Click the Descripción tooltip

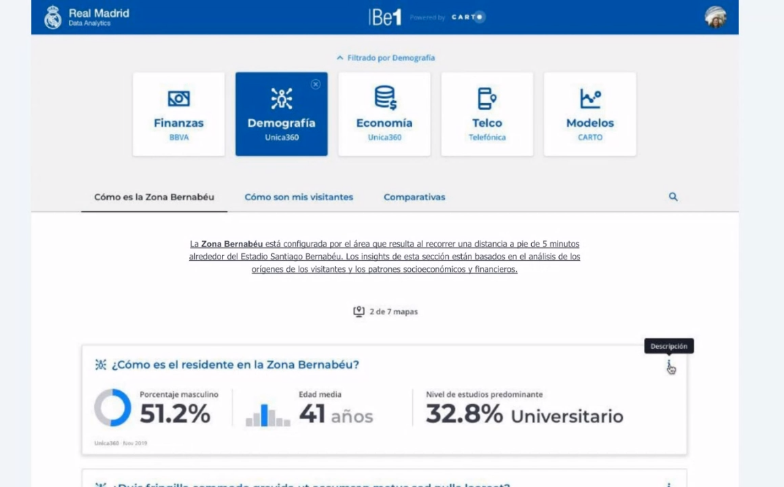coord(668,346)
